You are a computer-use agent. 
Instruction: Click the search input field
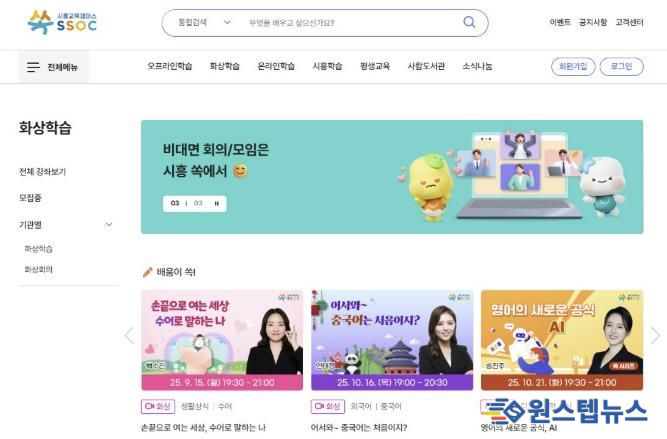coord(351,23)
